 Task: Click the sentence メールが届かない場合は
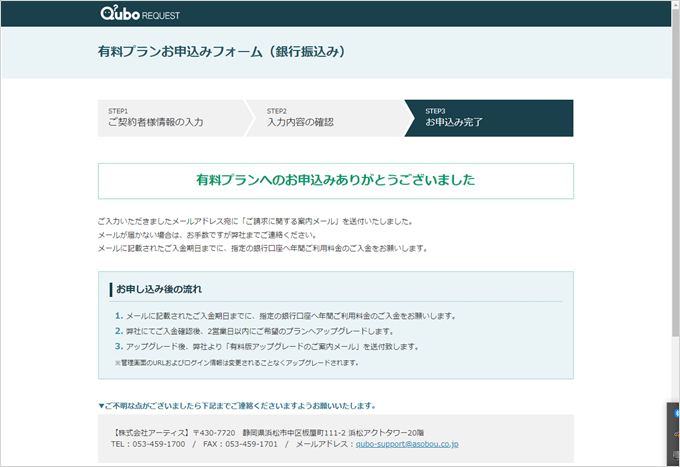pyautogui.click(x=207, y=235)
